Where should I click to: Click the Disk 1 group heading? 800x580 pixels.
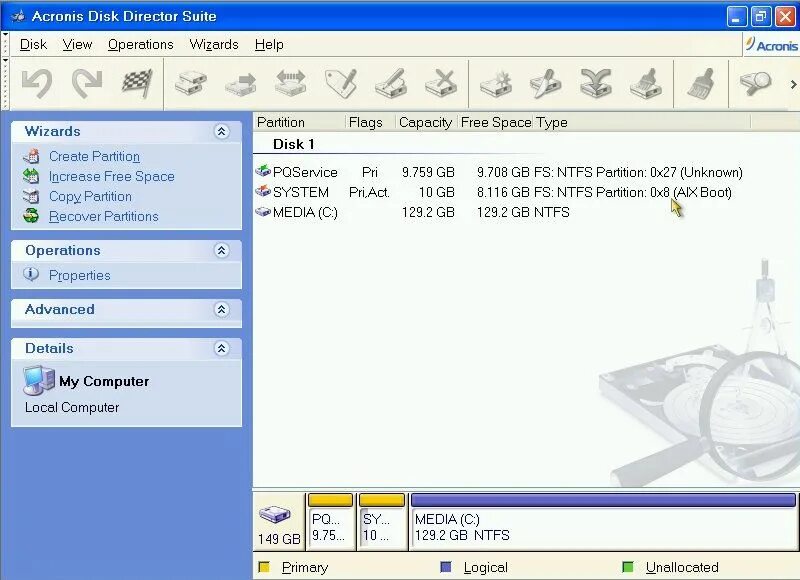point(293,144)
